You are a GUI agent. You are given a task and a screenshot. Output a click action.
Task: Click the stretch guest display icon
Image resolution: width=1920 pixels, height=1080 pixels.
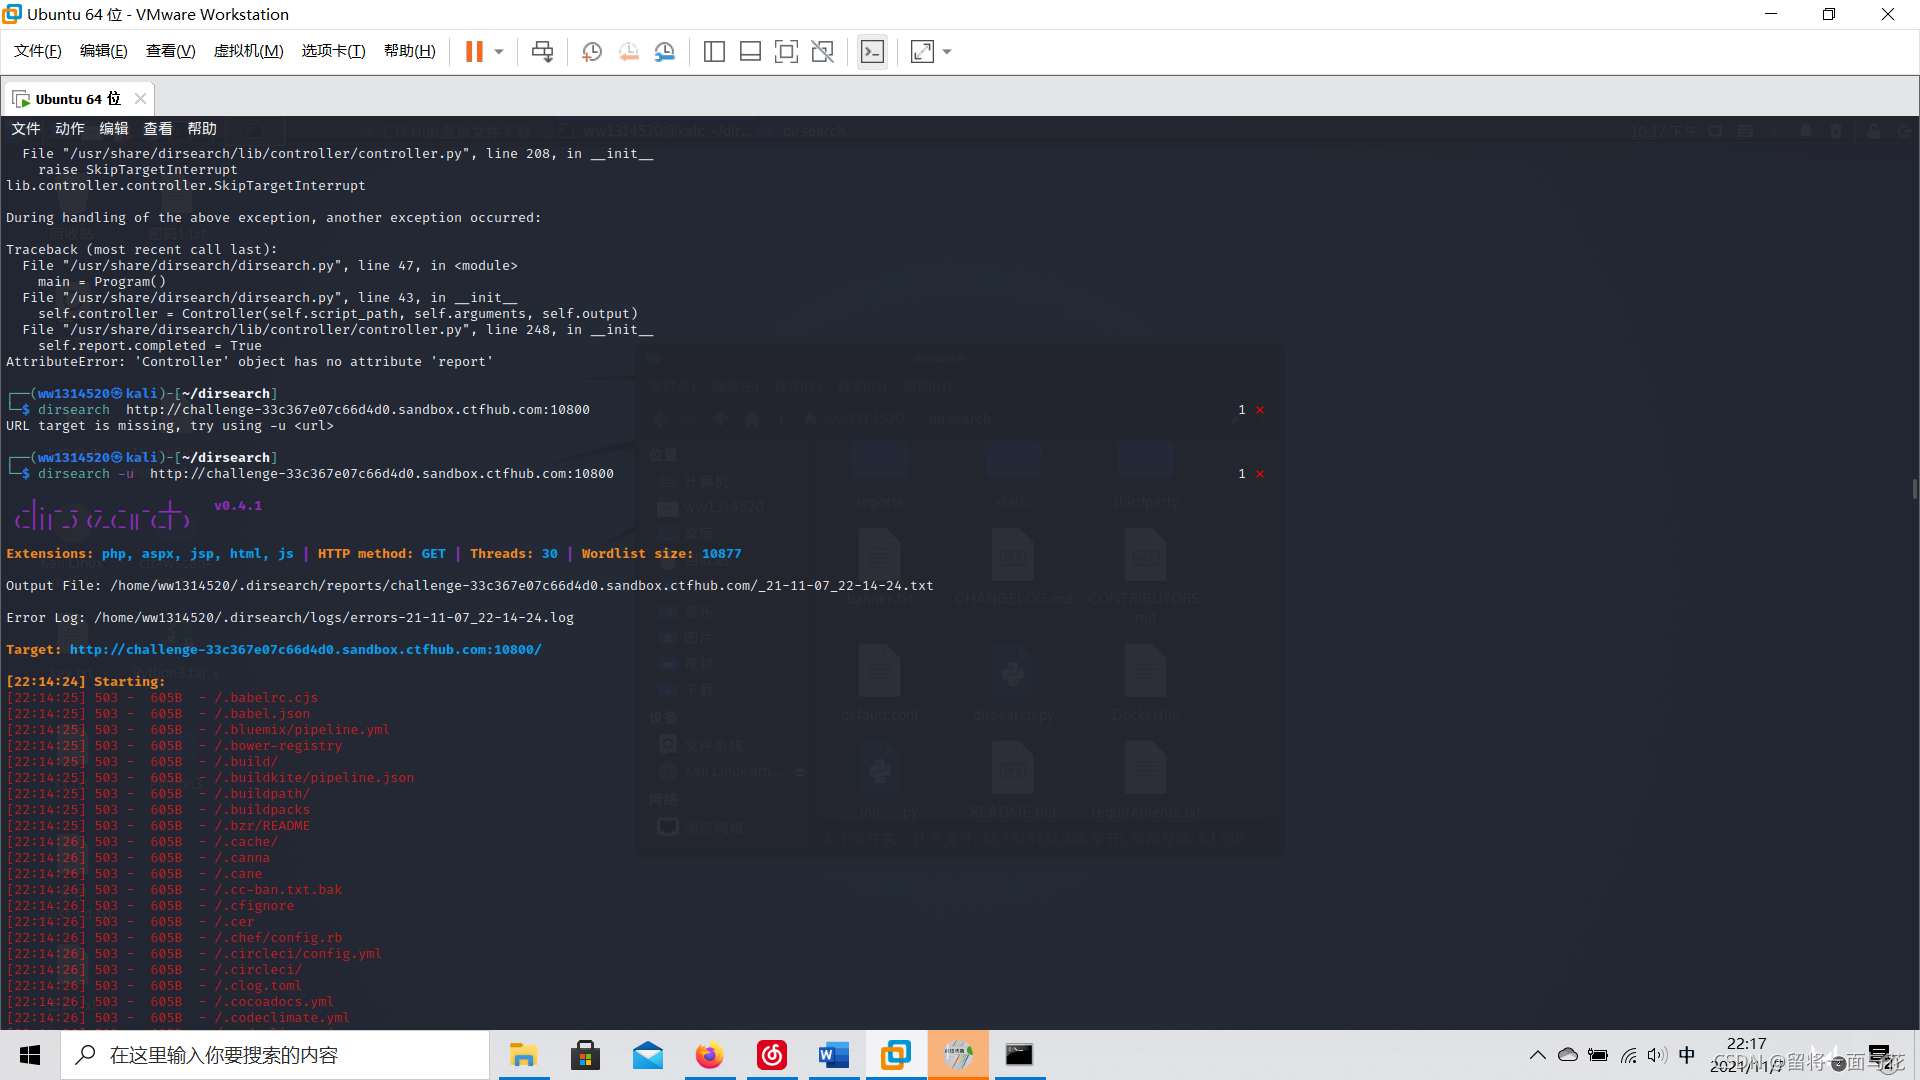pyautogui.click(x=922, y=52)
